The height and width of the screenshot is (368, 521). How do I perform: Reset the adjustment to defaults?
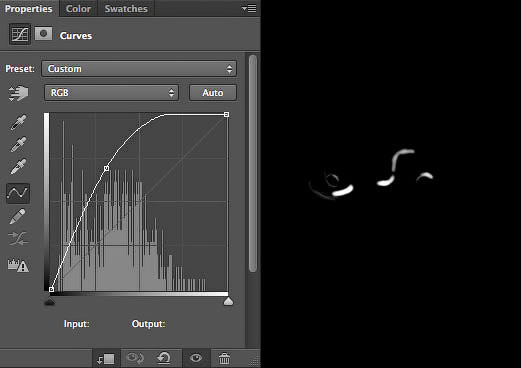[x=164, y=358]
